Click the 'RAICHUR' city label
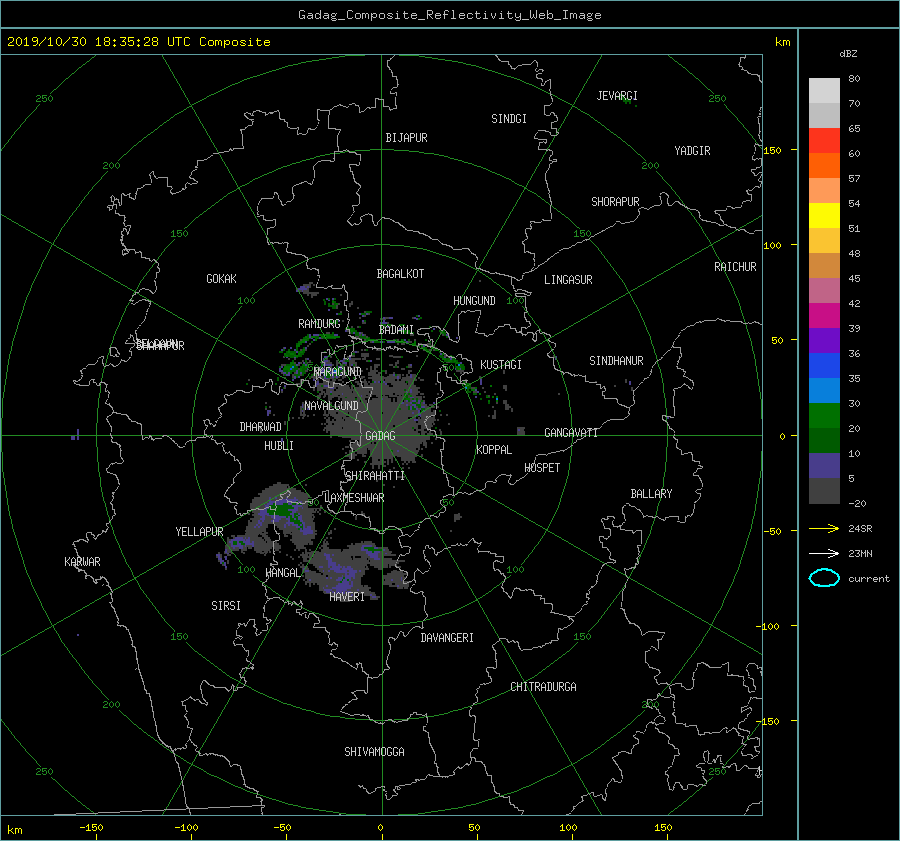 (735, 267)
